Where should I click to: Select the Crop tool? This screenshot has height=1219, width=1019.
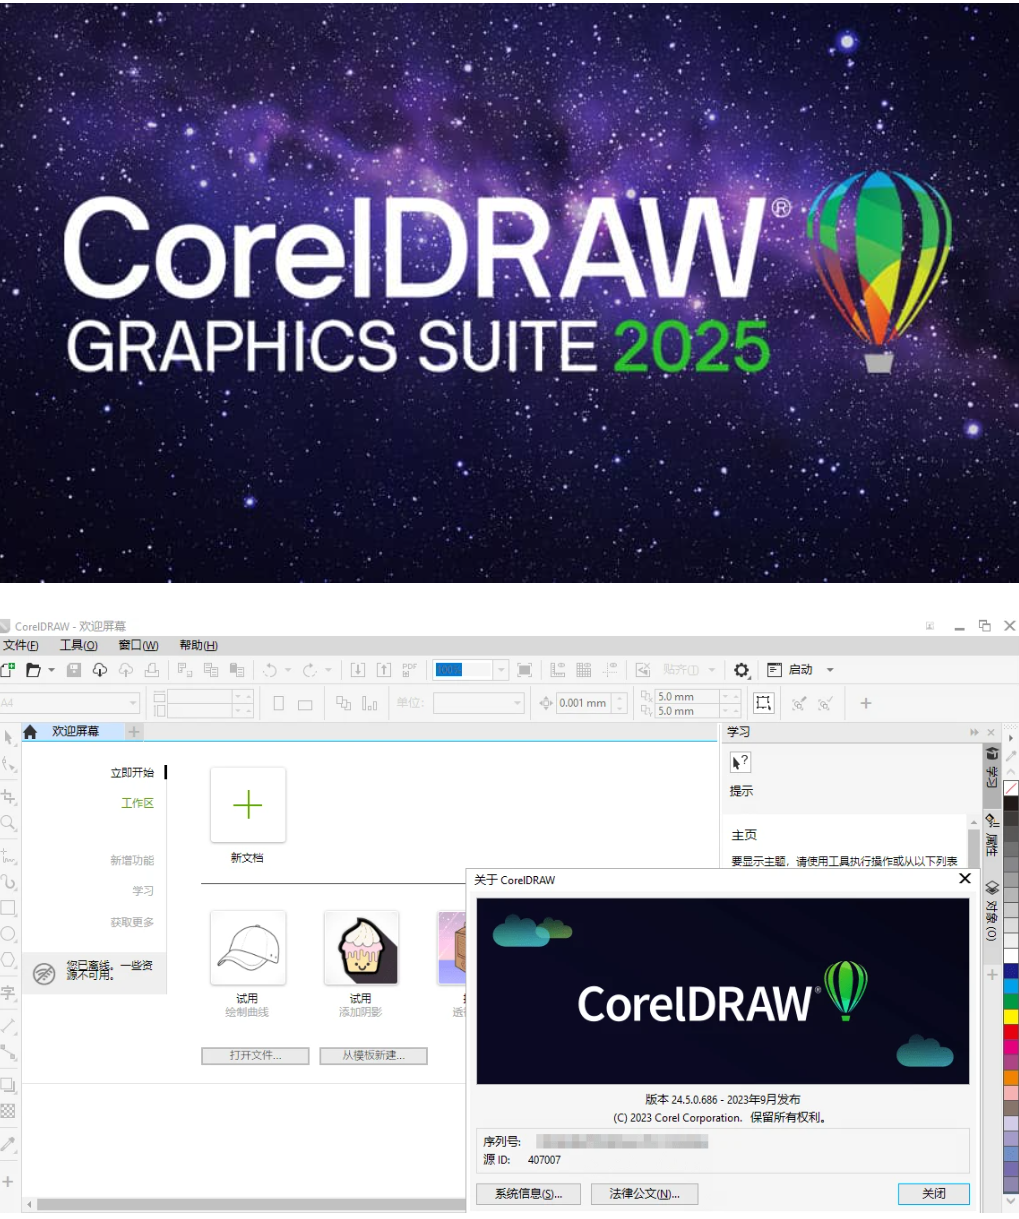tap(8, 797)
